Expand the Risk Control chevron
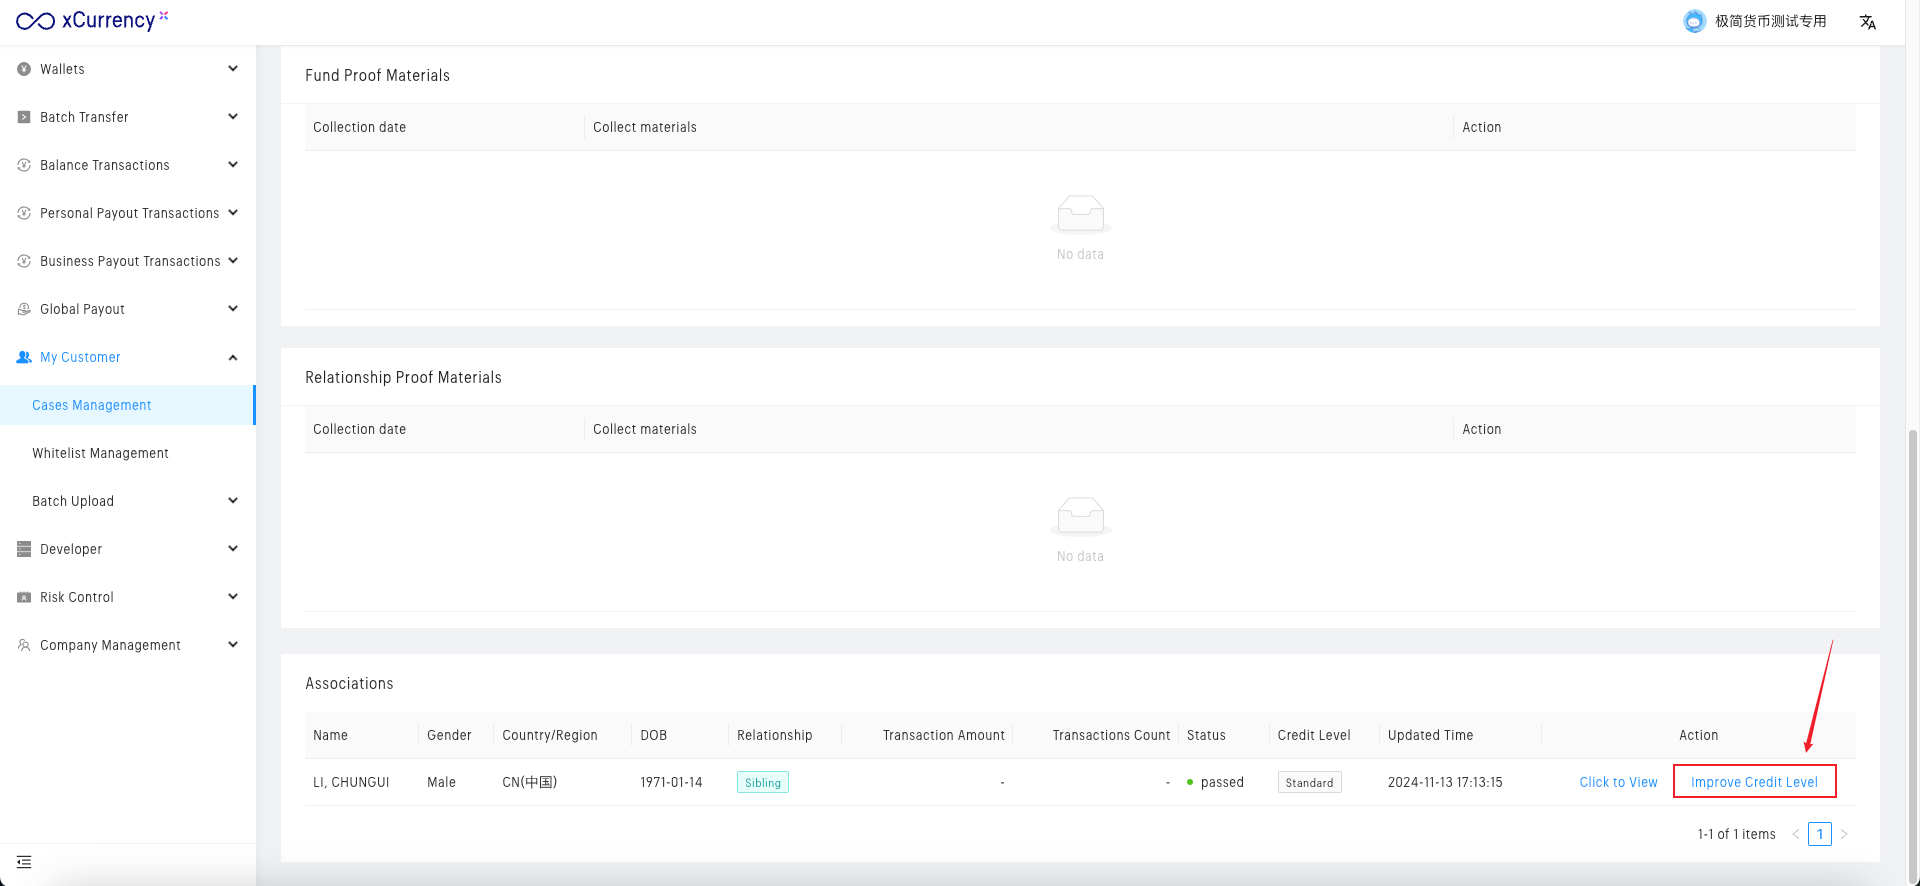This screenshot has width=1920, height=886. pyautogui.click(x=233, y=597)
